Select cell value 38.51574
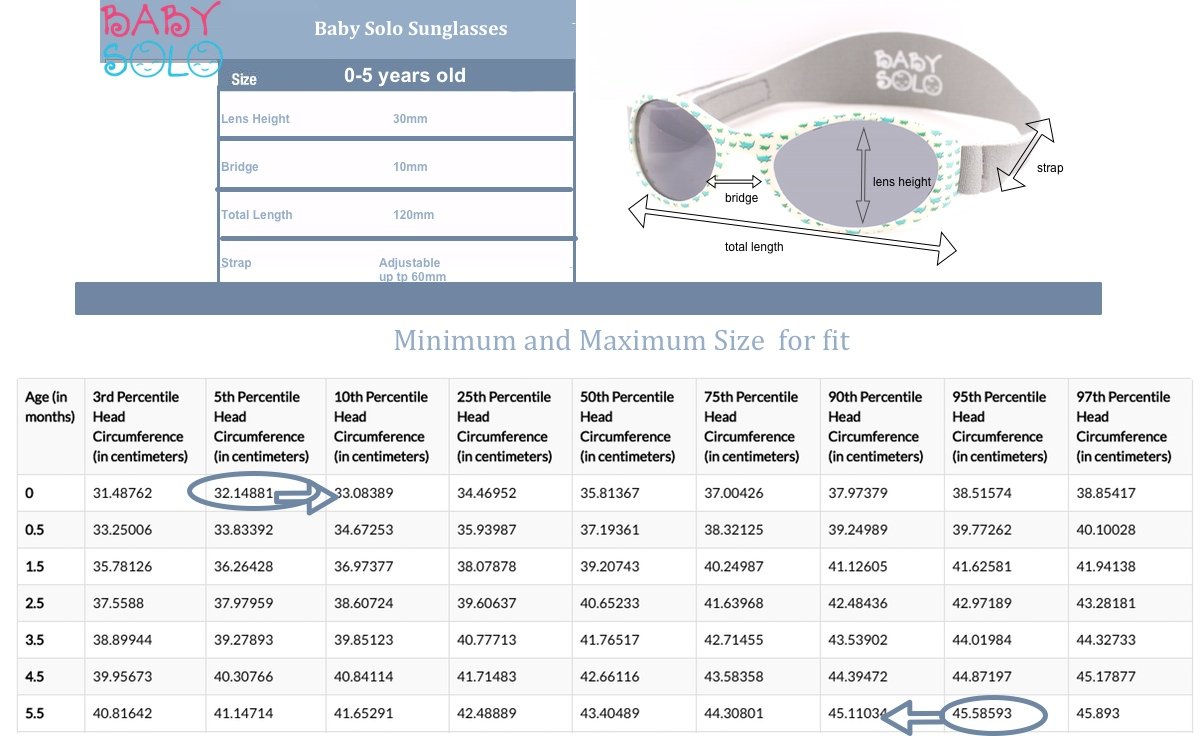Screen dimensions: 1200x736 point(982,493)
